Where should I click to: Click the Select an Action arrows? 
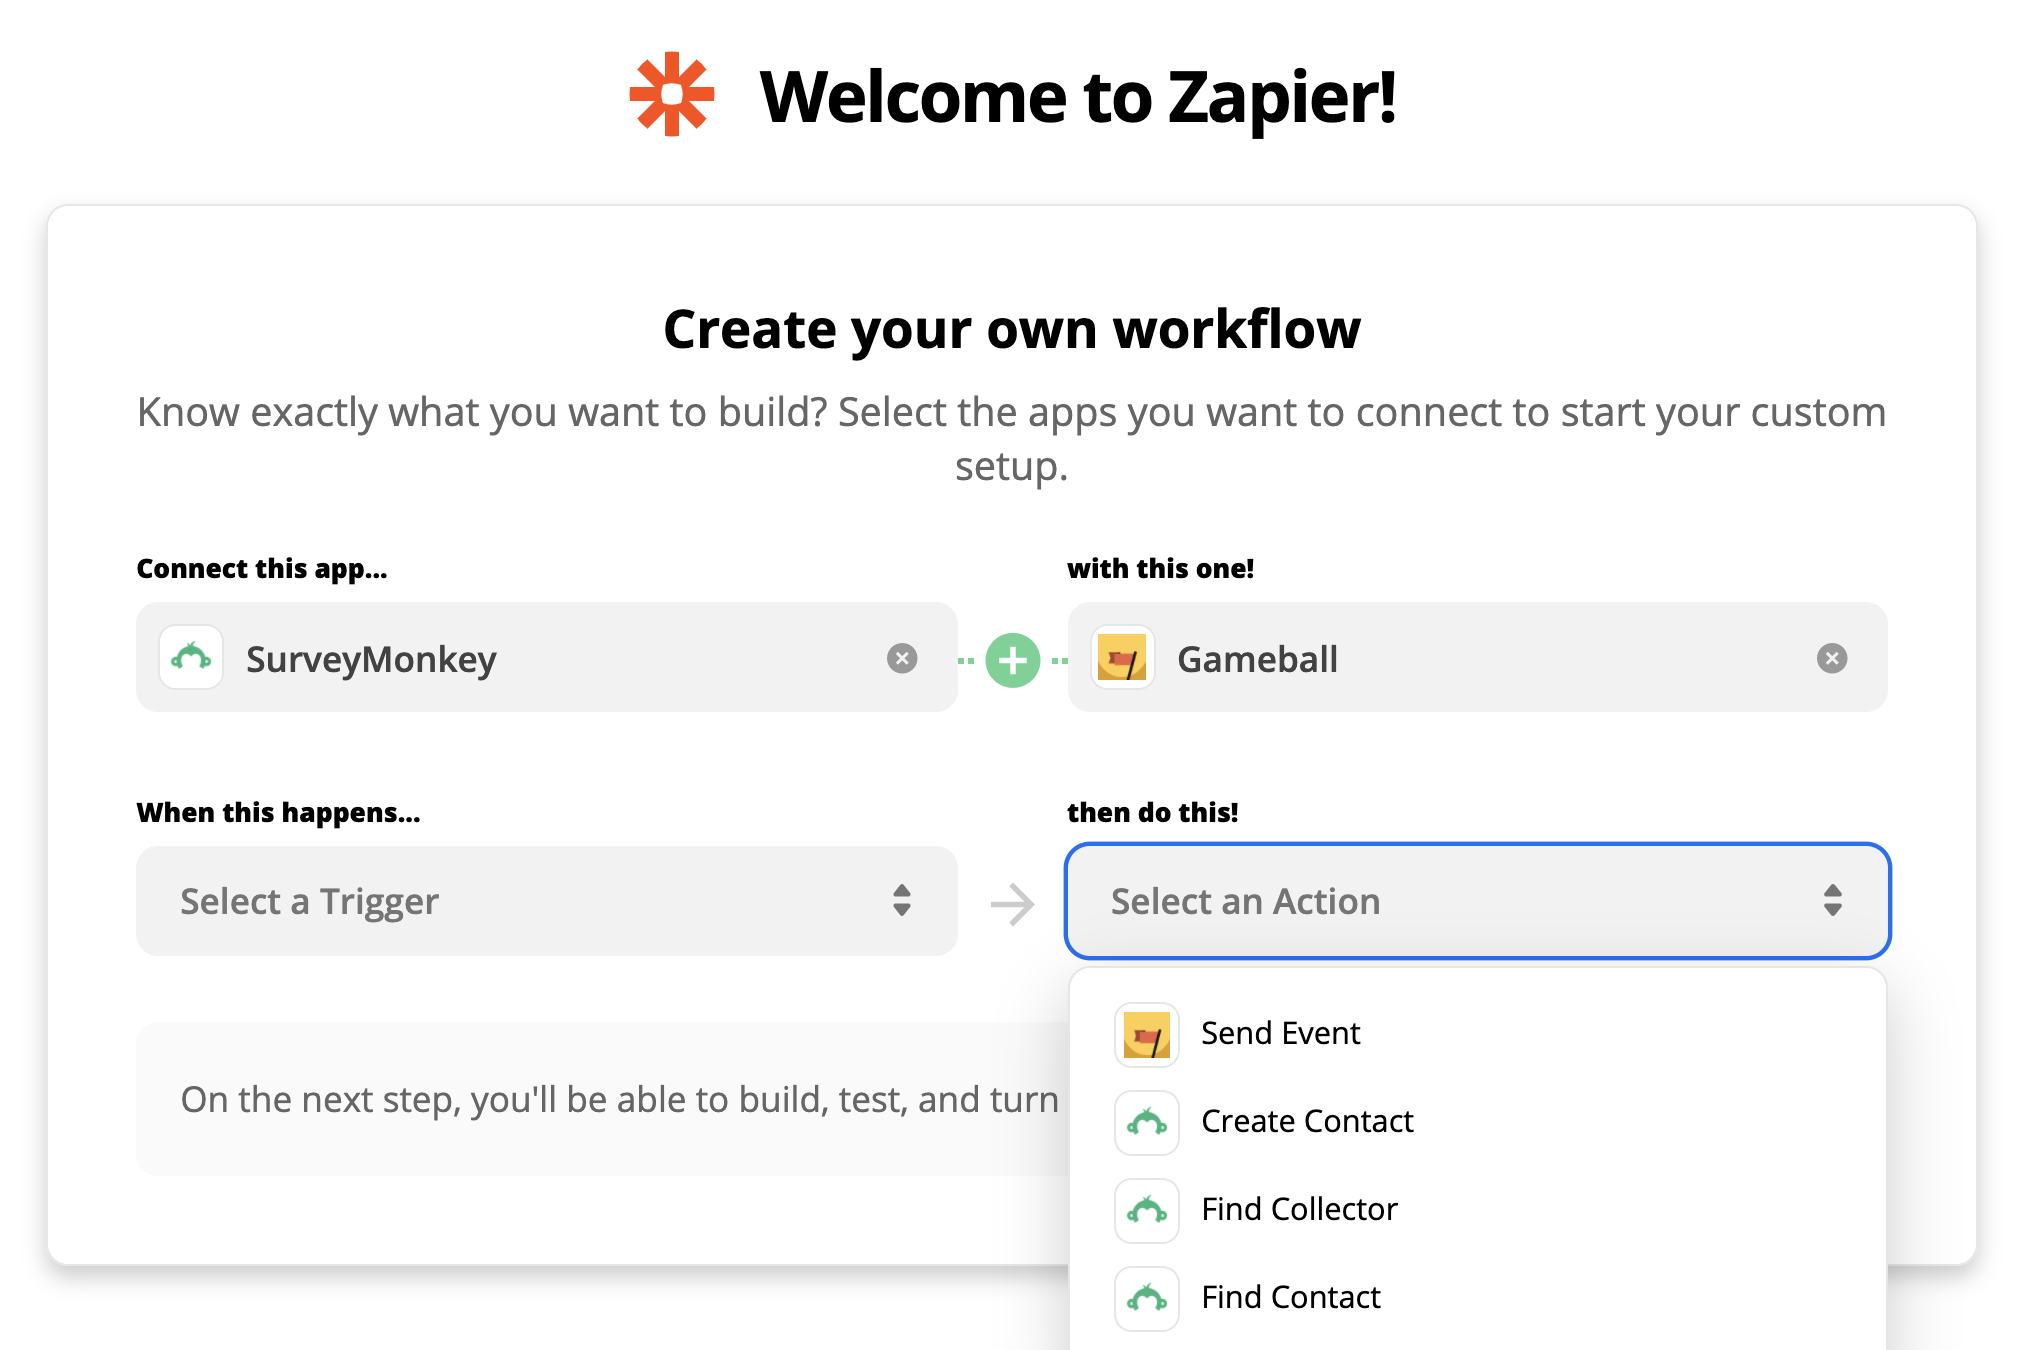[1832, 900]
